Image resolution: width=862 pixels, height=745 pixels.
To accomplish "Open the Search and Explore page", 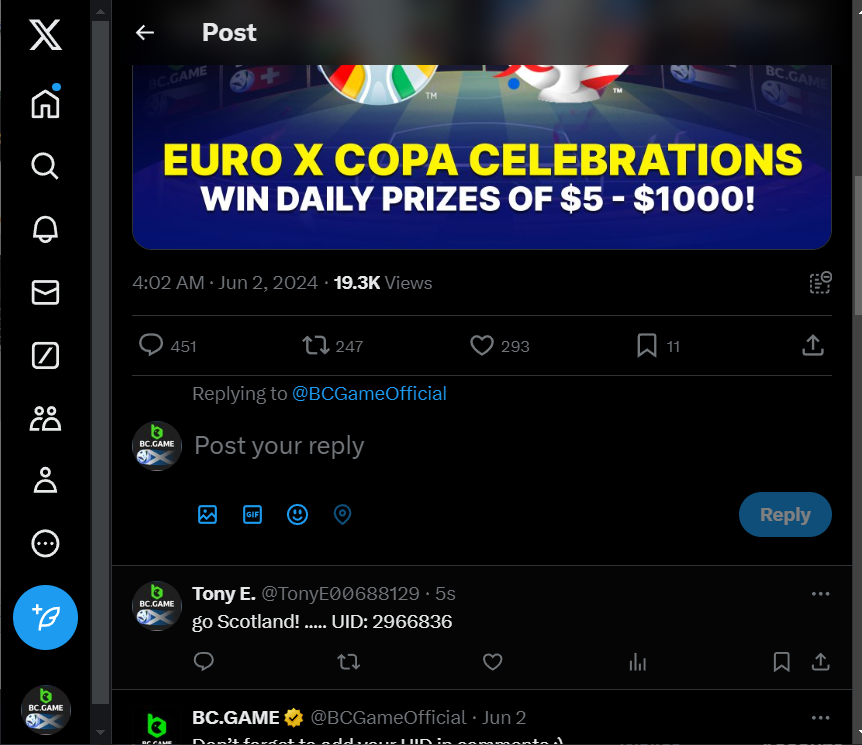I will pos(45,166).
